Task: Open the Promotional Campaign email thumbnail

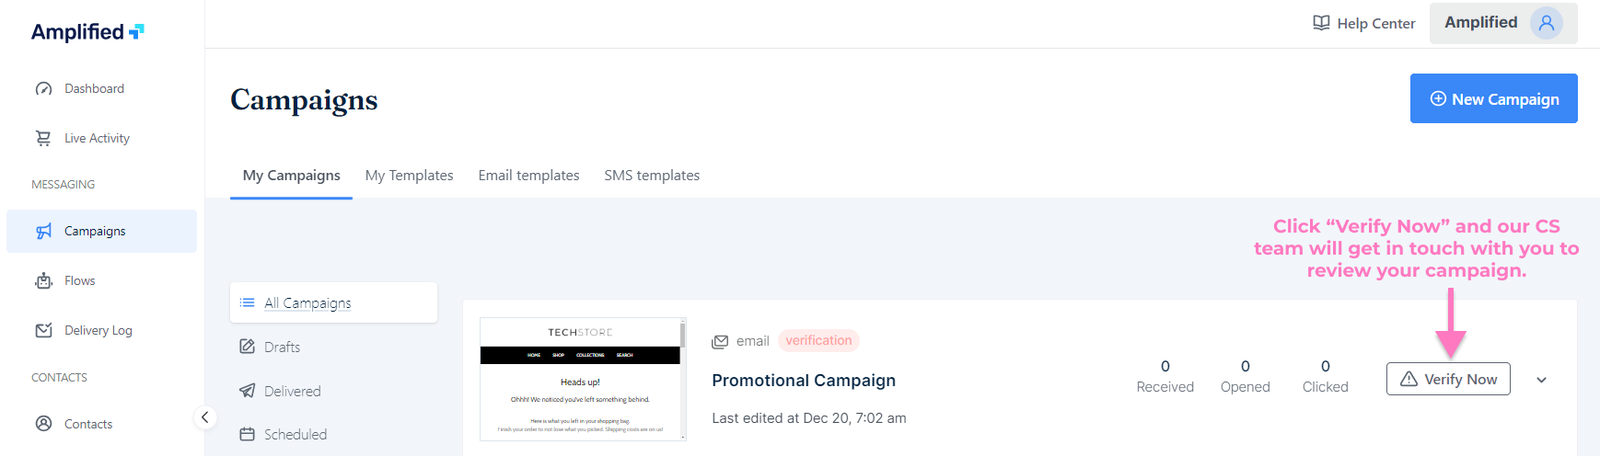Action: 581,379
